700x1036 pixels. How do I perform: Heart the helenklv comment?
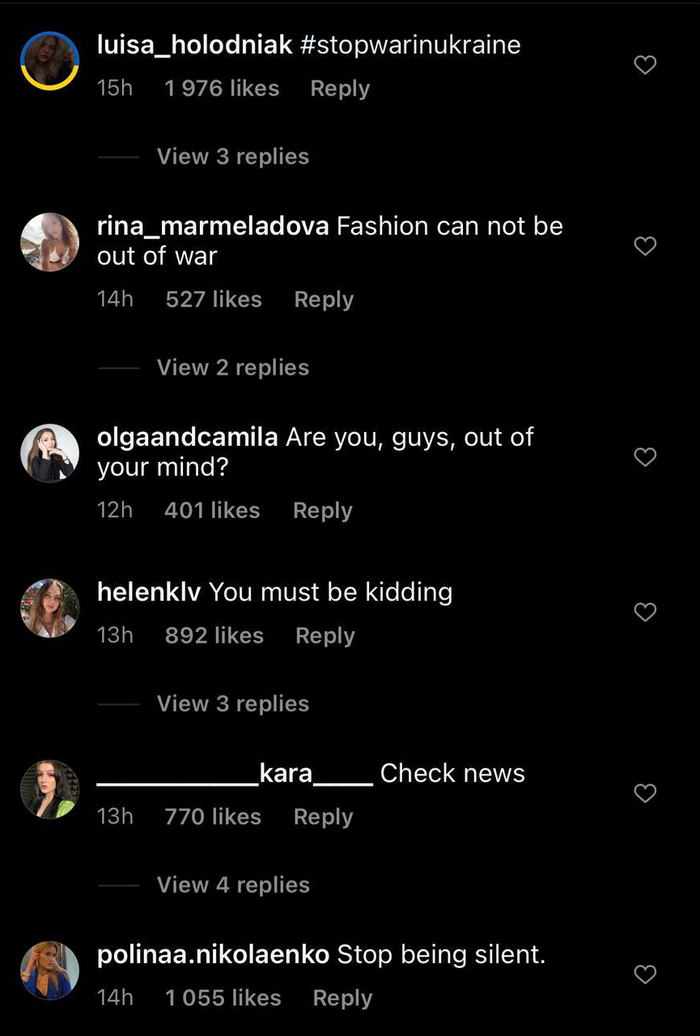[x=646, y=612]
